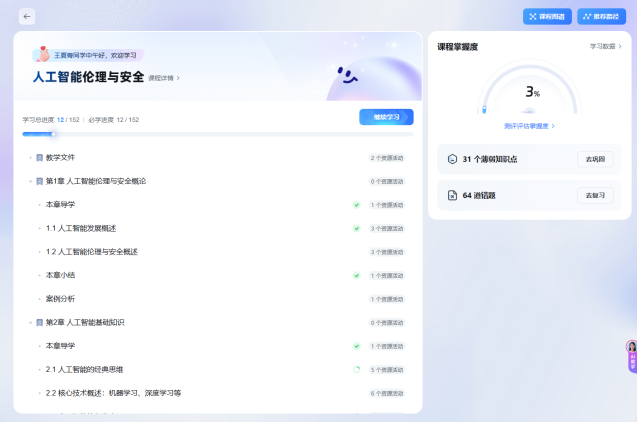Click the hexagon icon beside 31 个薄弱知识点

452,159
